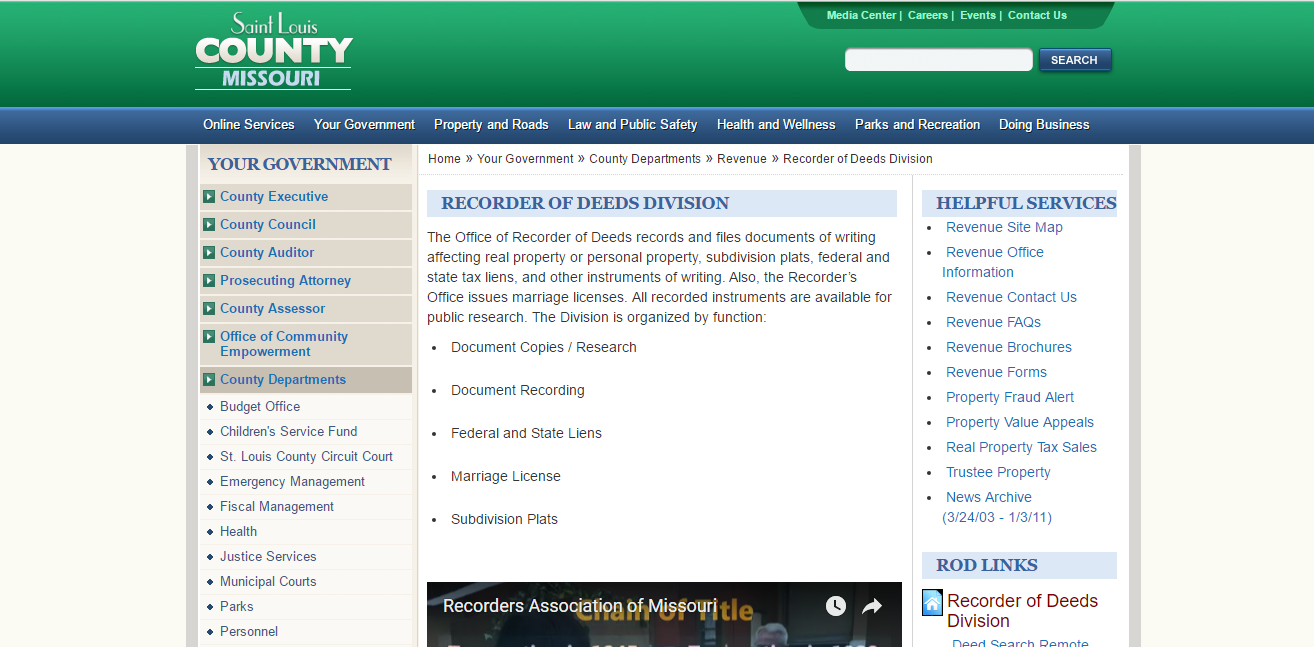Click the arrow icon beside Prosecuting Attorney

[208, 281]
